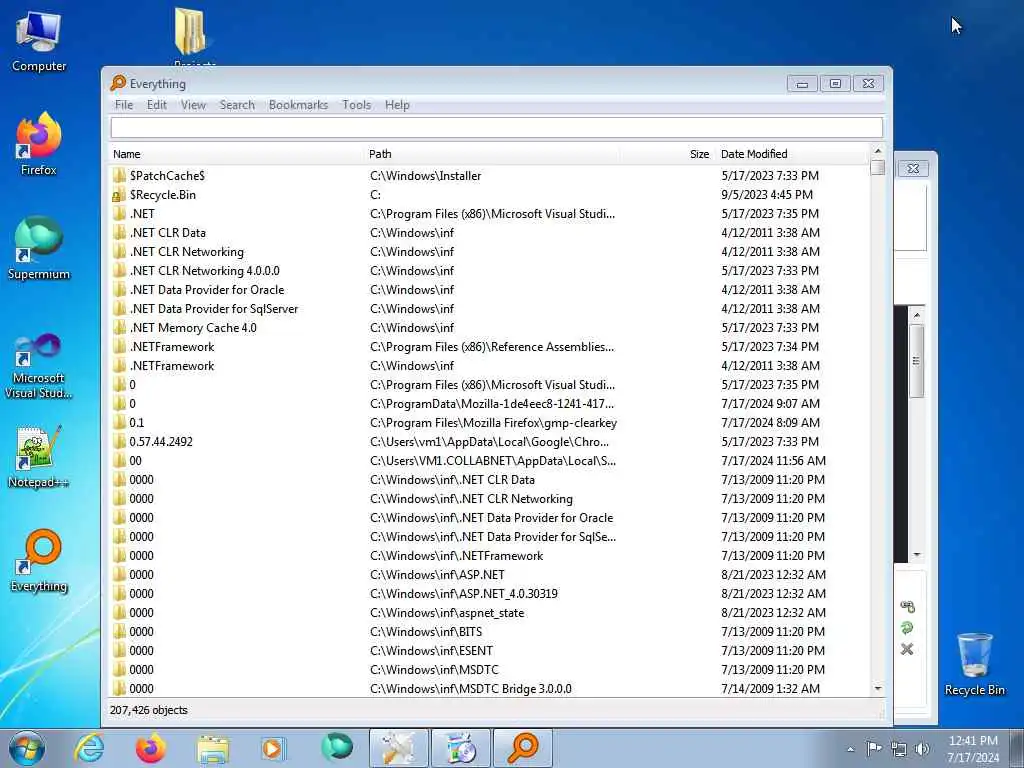Click the green refresh icon in background window
1024x768 pixels.
pos(907,628)
